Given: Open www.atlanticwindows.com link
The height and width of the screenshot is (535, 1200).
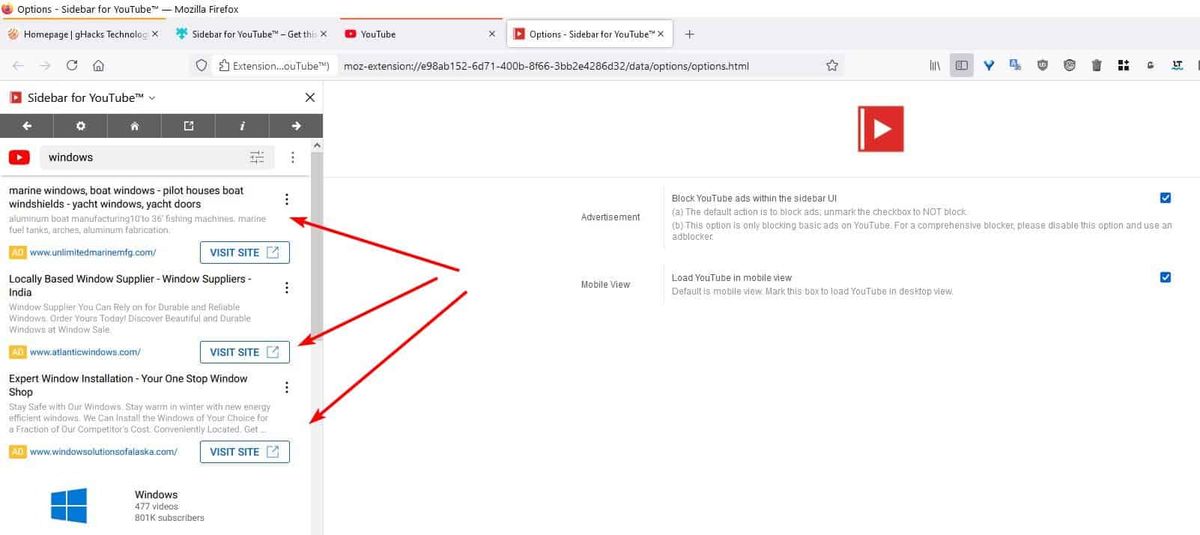Looking at the screenshot, I should click(x=85, y=352).
